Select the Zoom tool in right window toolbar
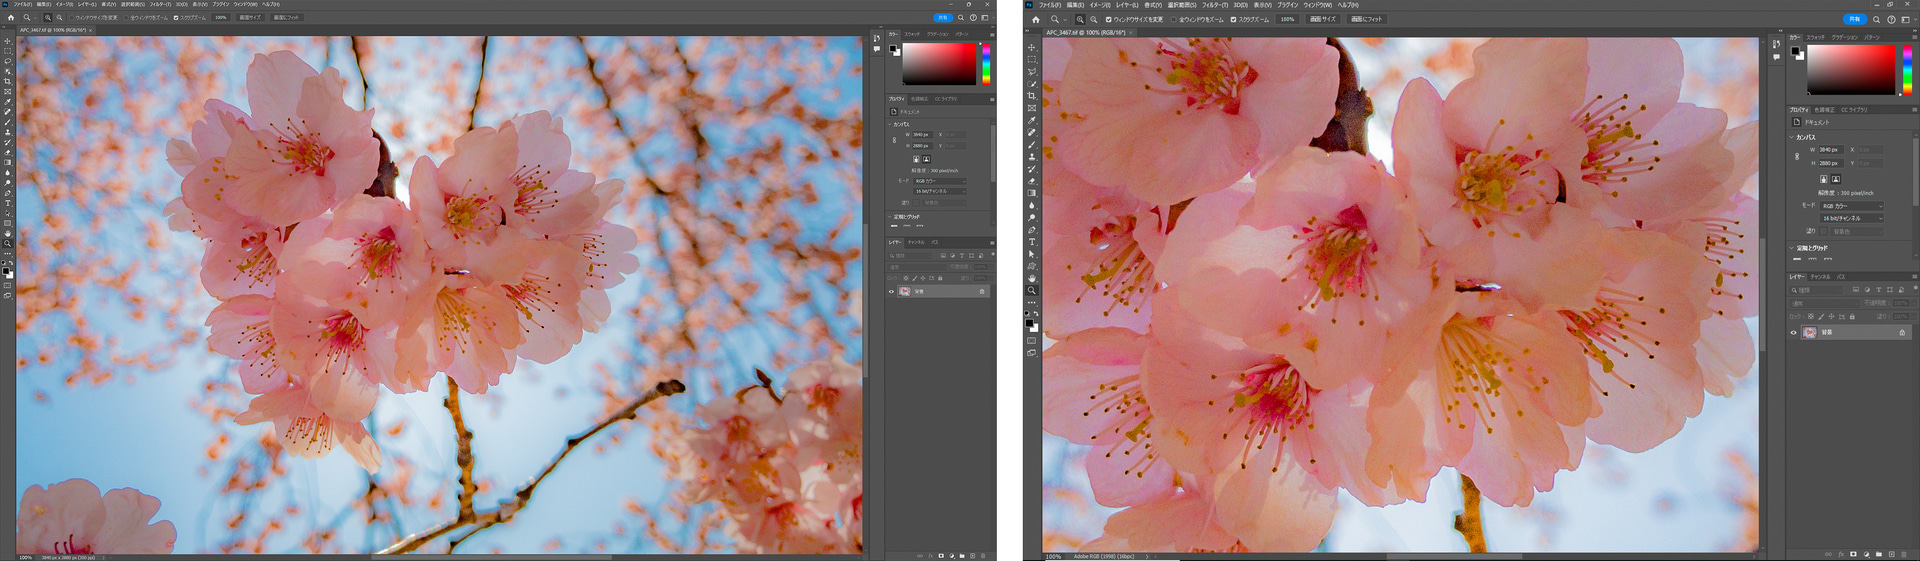This screenshot has width=1920, height=561. (1031, 290)
